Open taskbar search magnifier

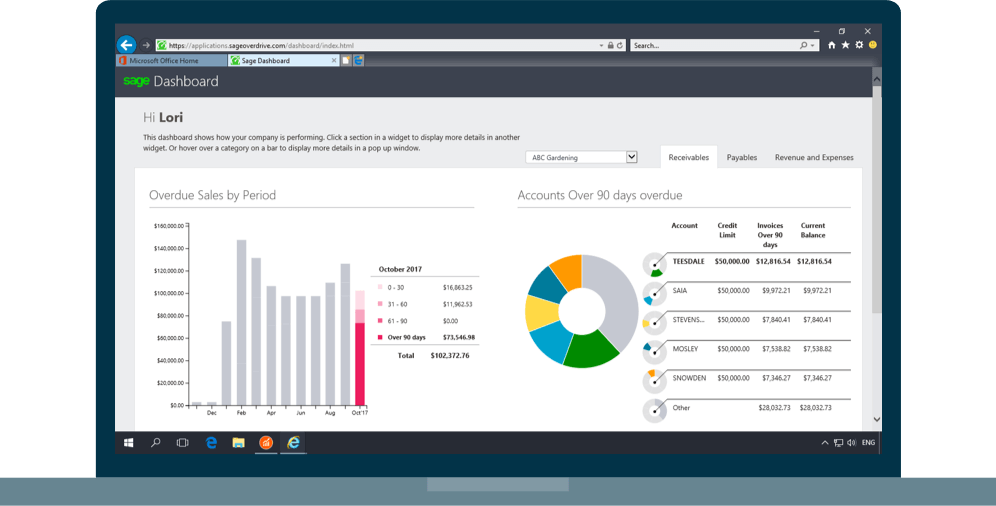156,443
